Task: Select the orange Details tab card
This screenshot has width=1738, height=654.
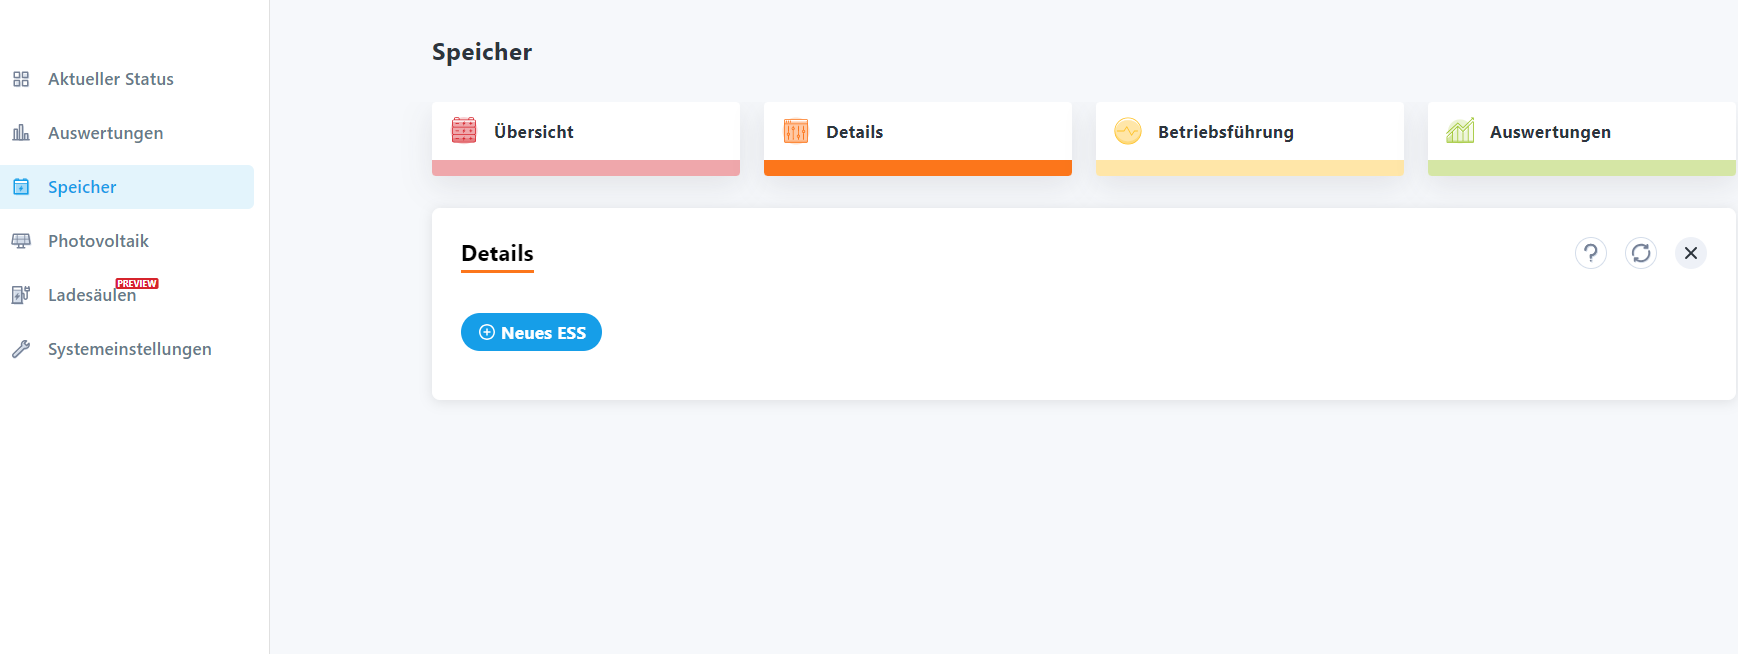Action: [x=917, y=132]
